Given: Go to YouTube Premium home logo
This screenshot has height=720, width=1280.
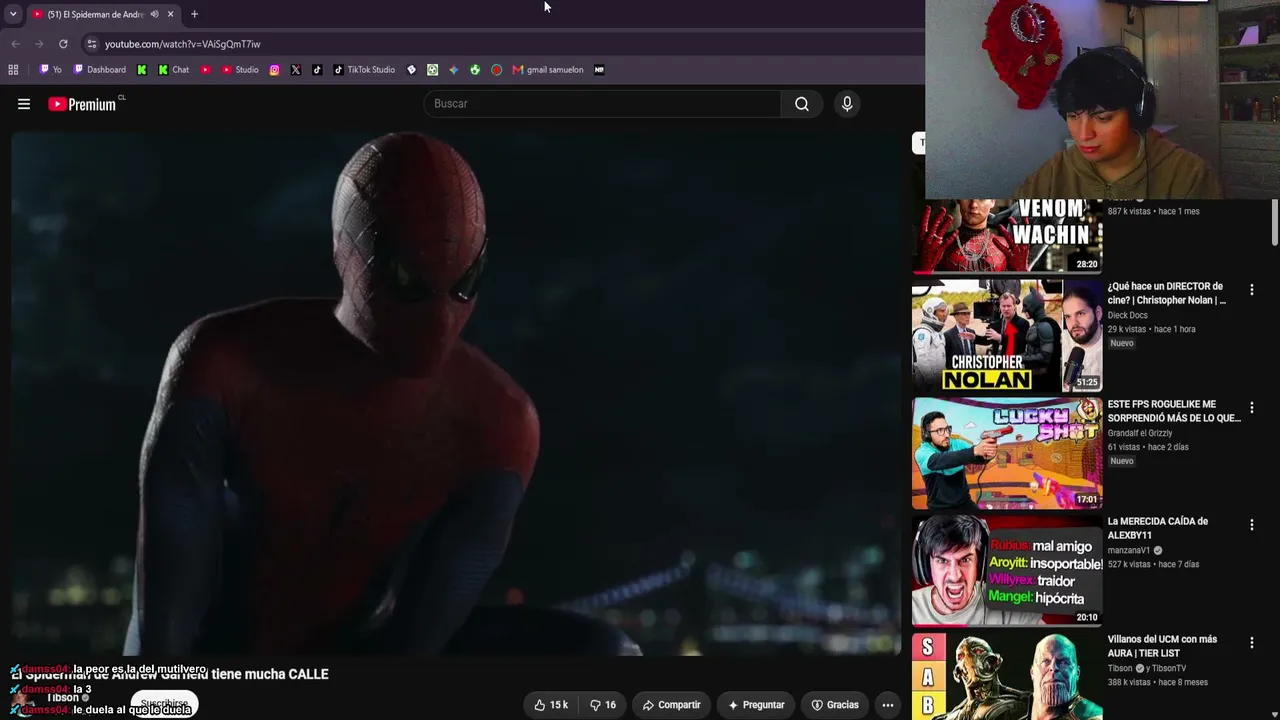Looking at the screenshot, I should (82, 104).
